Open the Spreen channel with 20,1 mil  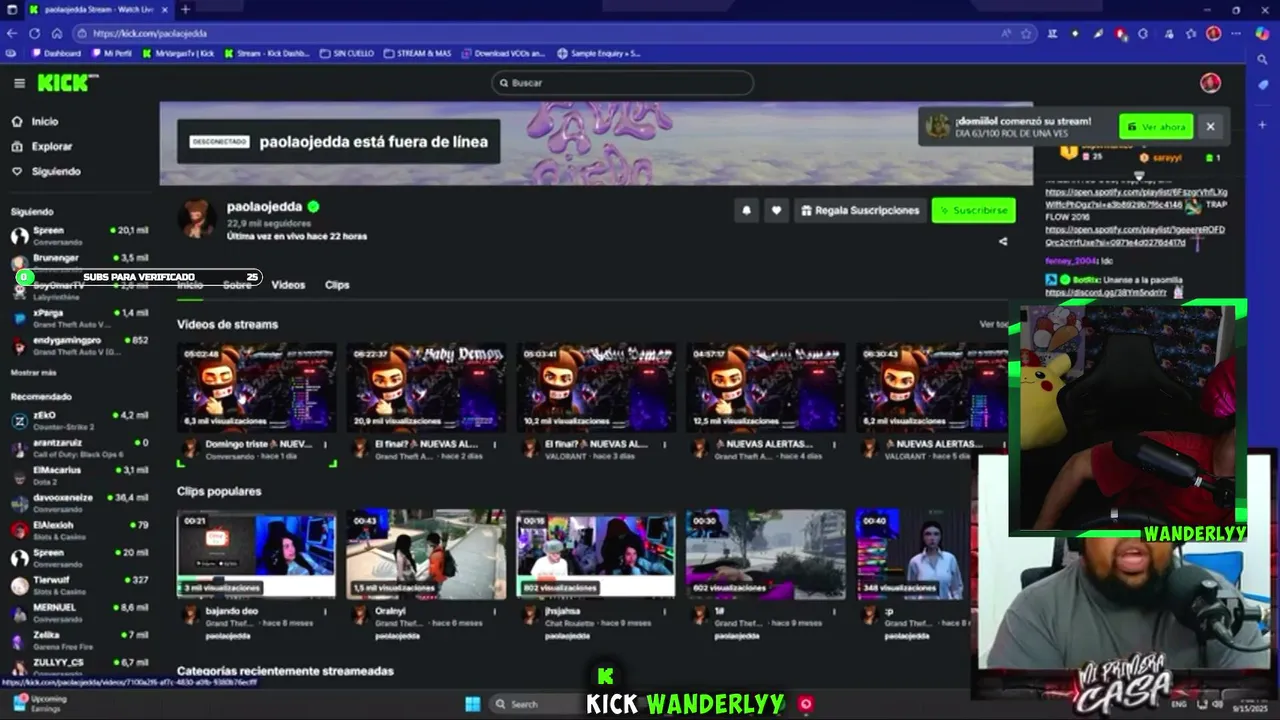point(80,235)
